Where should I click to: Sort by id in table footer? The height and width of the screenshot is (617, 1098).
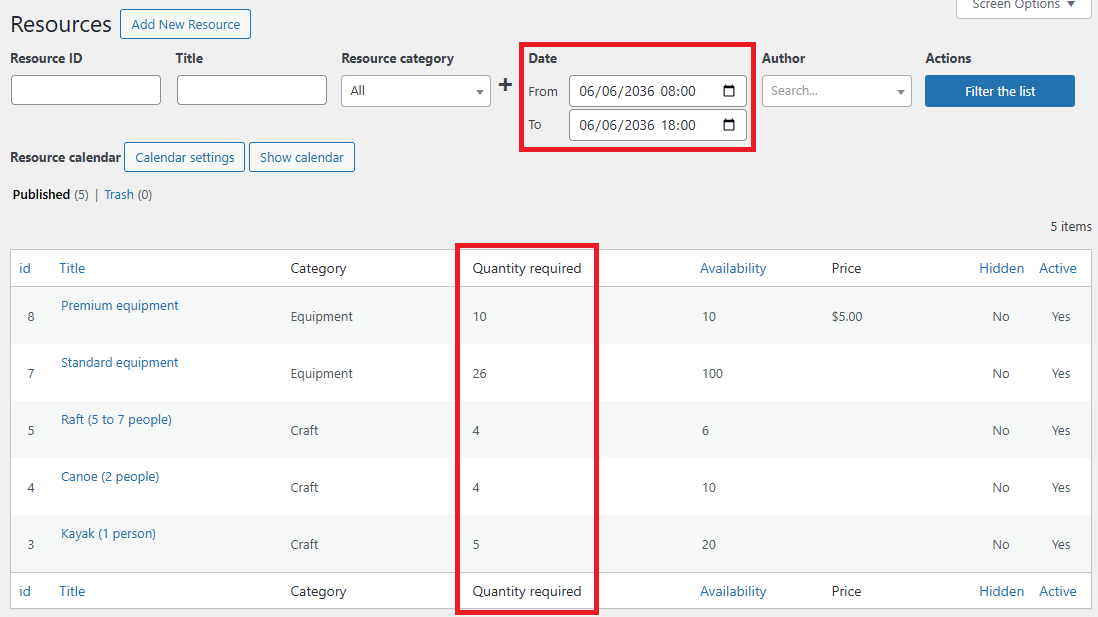click(25, 591)
